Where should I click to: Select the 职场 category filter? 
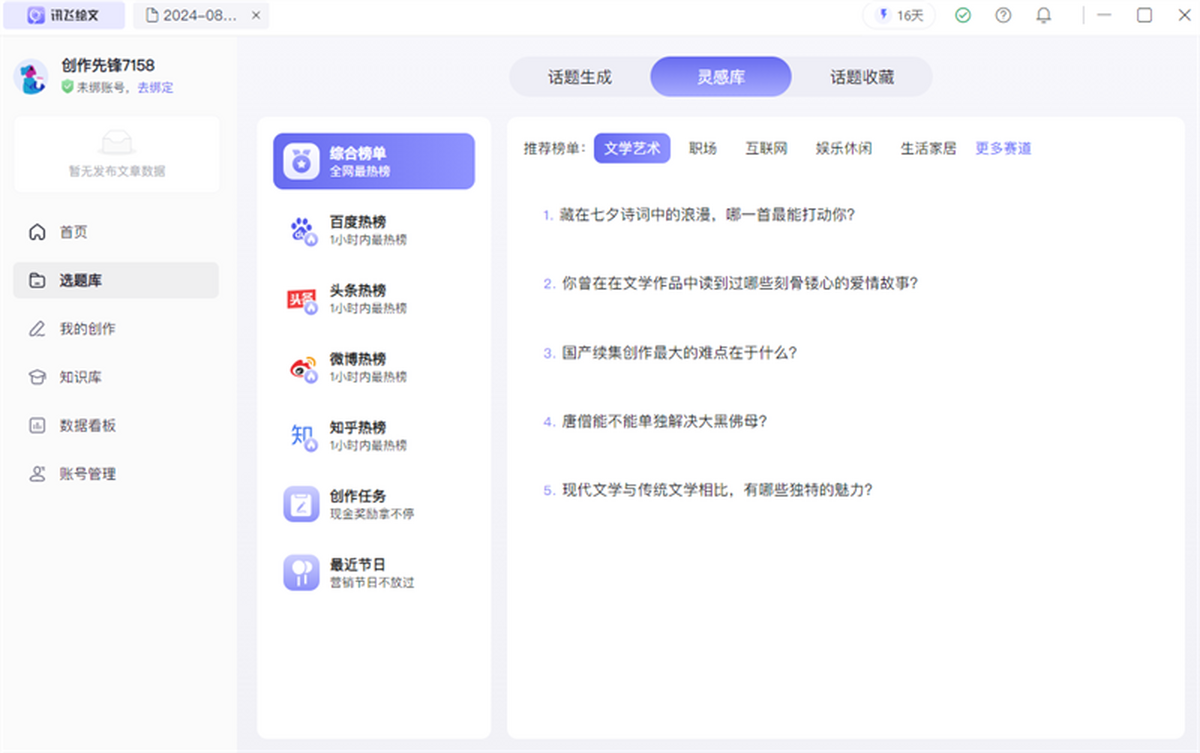(703, 148)
